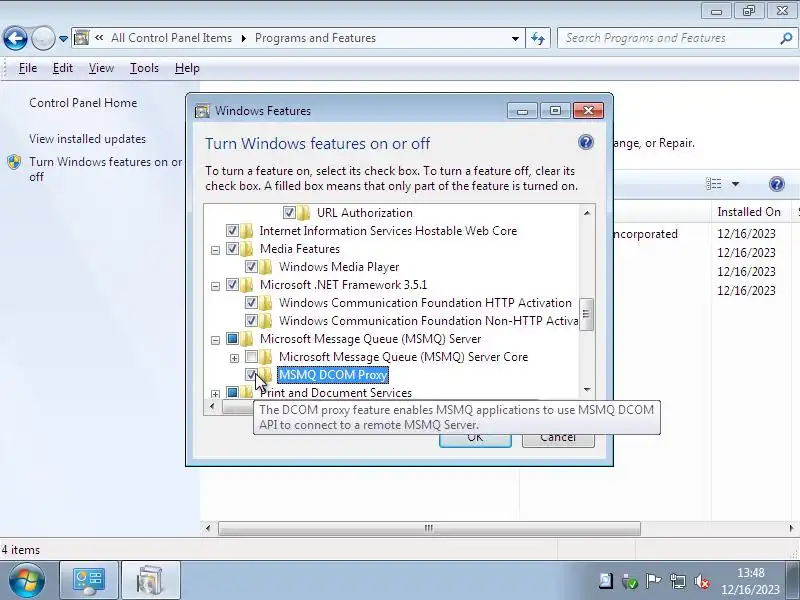This screenshot has width=800, height=600.
Task: Click Turn Windows features on or off link
Action: click(106, 169)
